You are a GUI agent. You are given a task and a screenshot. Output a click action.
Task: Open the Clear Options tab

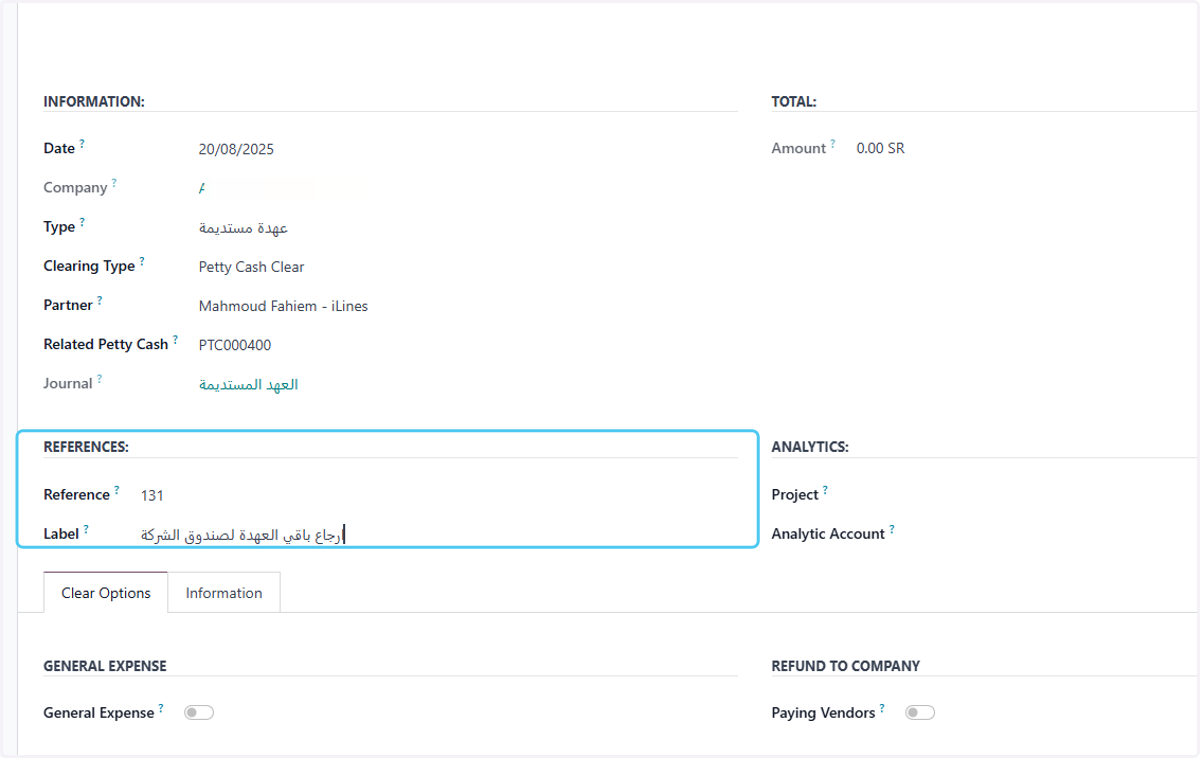pos(106,593)
